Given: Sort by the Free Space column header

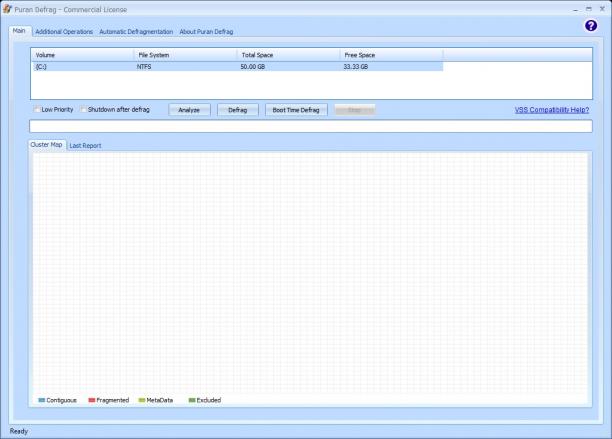Looking at the screenshot, I should pos(391,55).
